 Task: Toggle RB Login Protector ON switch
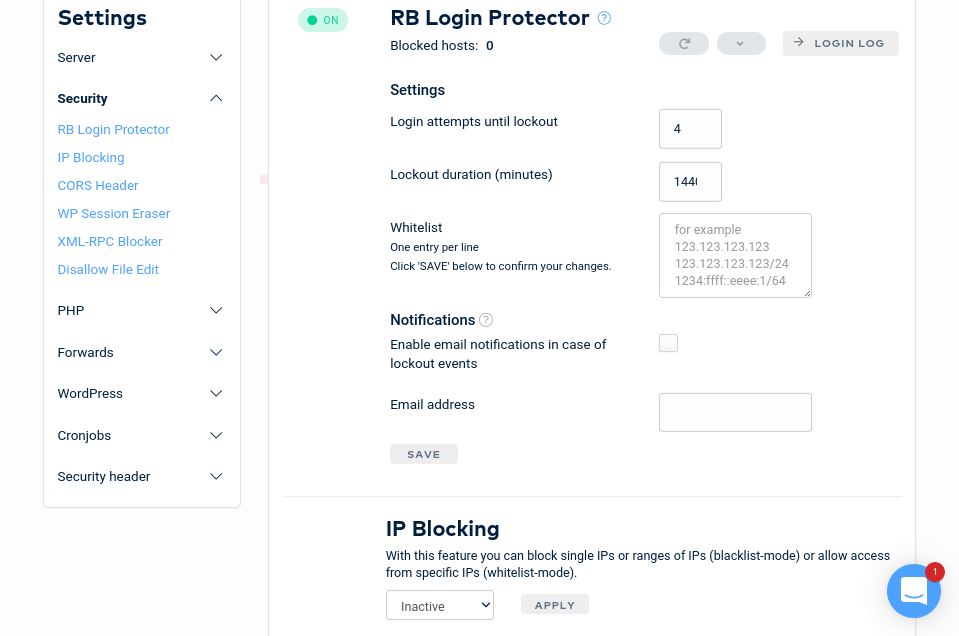pyautogui.click(x=323, y=20)
